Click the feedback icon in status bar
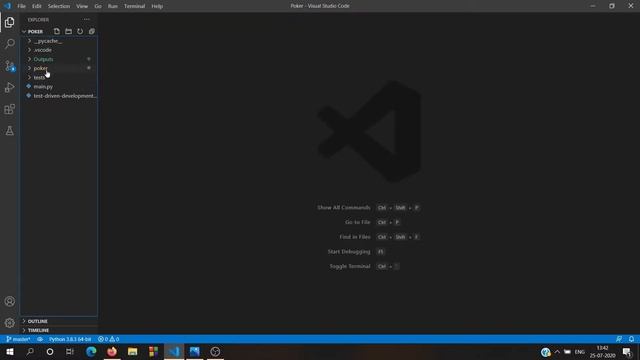The height and width of the screenshot is (360, 640). click(619, 339)
